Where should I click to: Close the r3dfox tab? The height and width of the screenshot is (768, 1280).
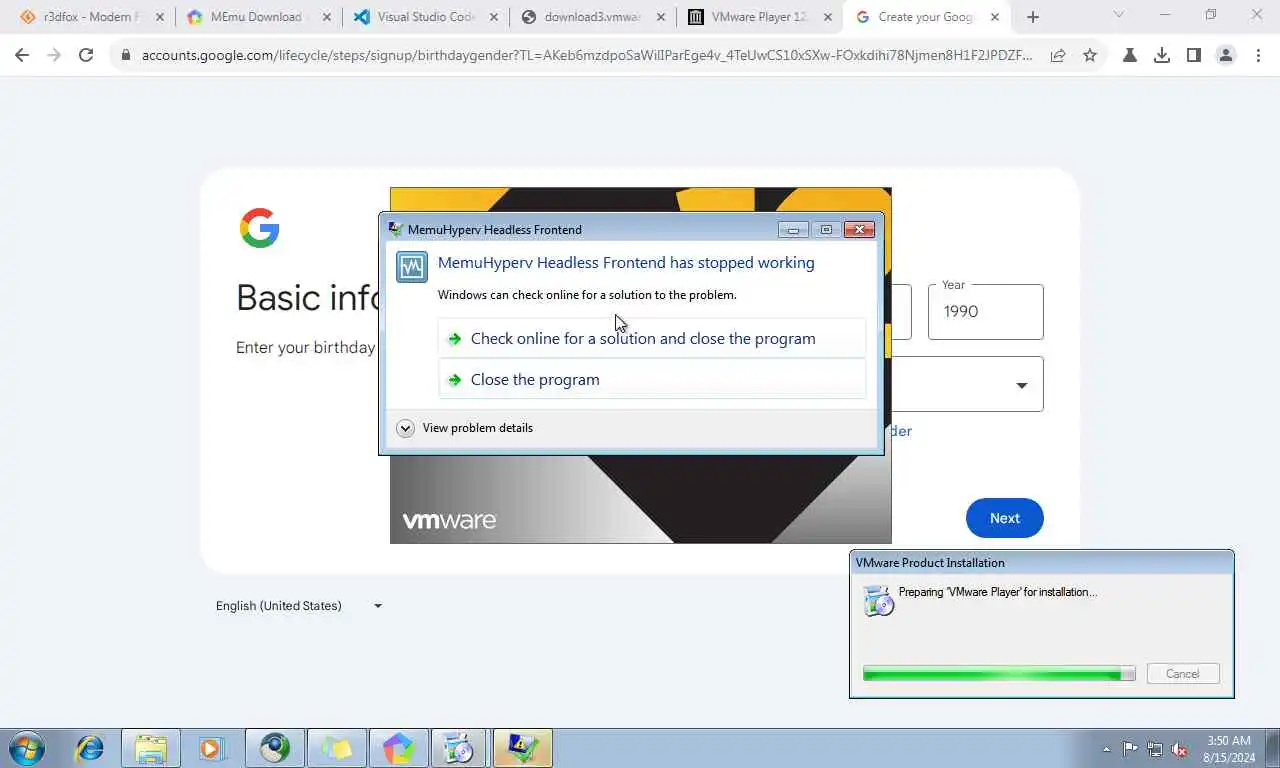(x=160, y=17)
